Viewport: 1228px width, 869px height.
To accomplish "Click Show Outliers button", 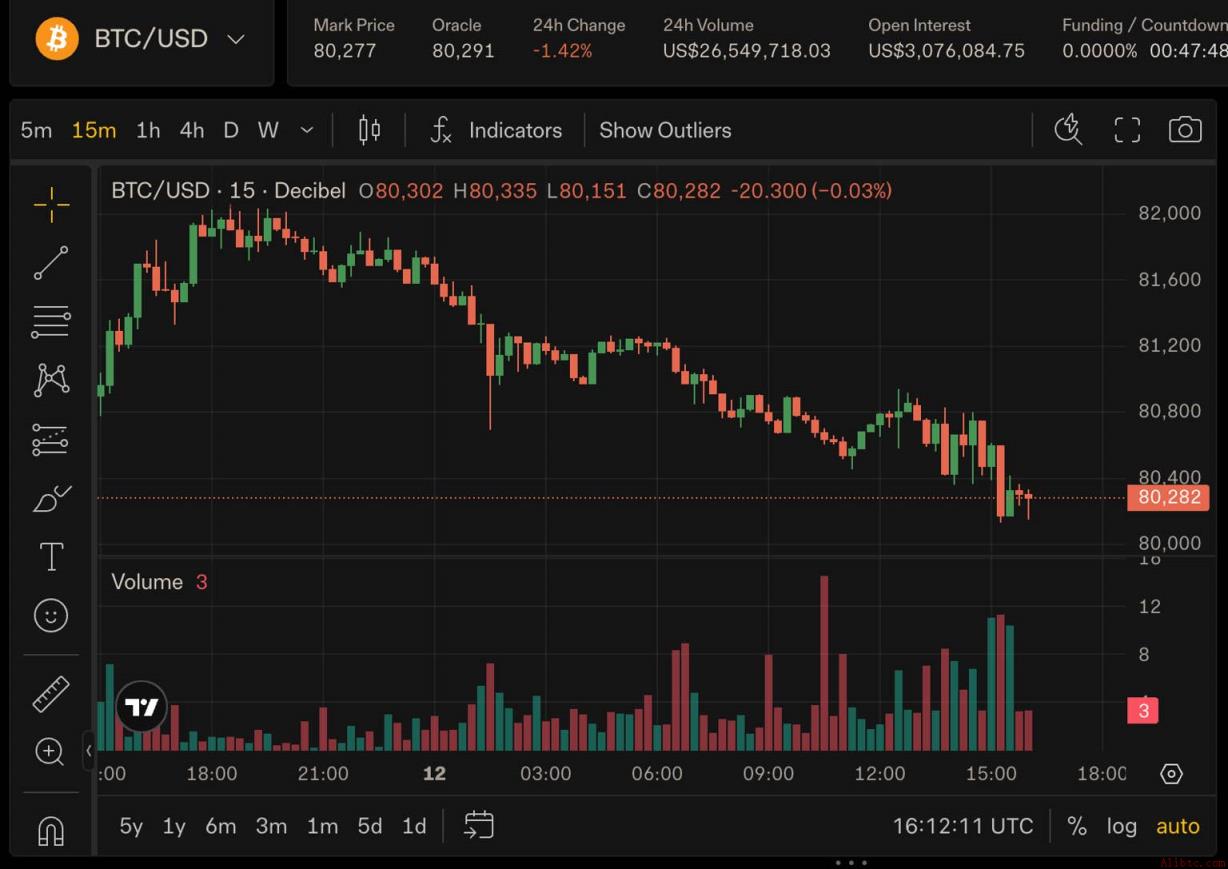I will click(665, 130).
